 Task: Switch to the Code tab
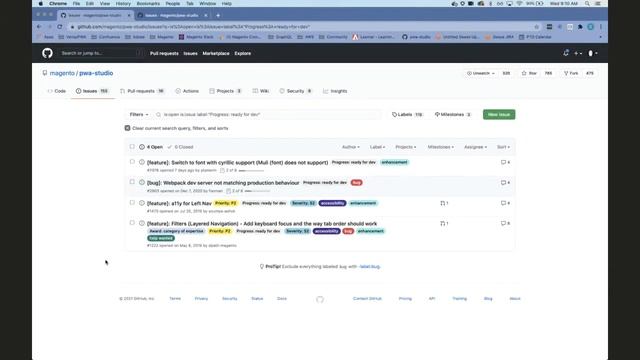click(x=56, y=91)
